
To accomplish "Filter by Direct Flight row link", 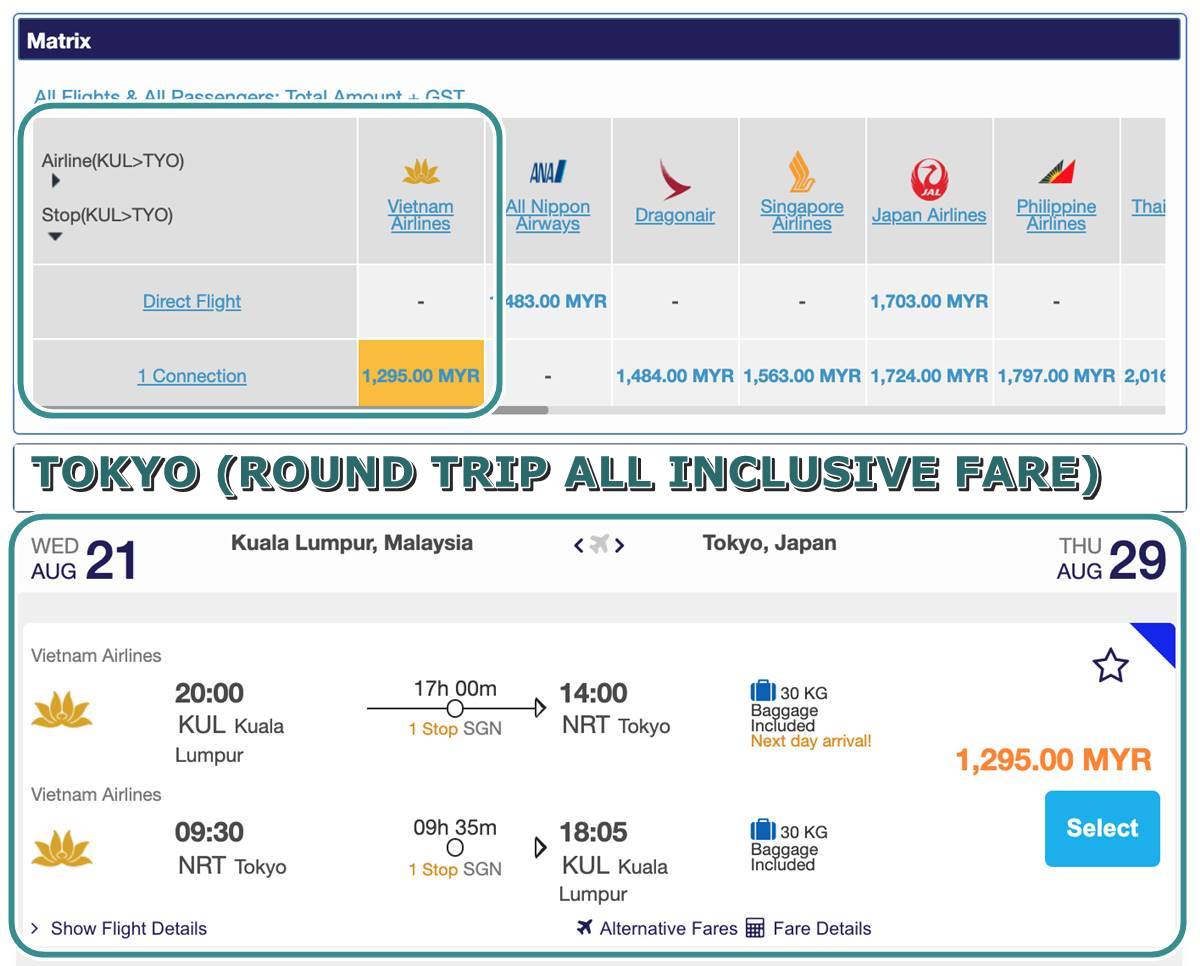I will (x=192, y=301).
